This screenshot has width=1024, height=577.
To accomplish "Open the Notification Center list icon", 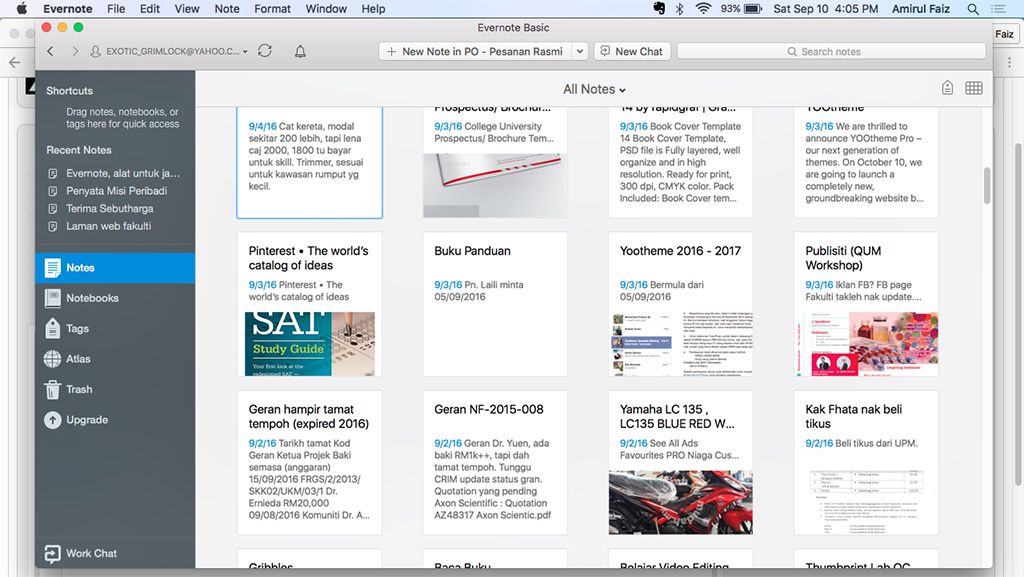I will [x=999, y=9].
